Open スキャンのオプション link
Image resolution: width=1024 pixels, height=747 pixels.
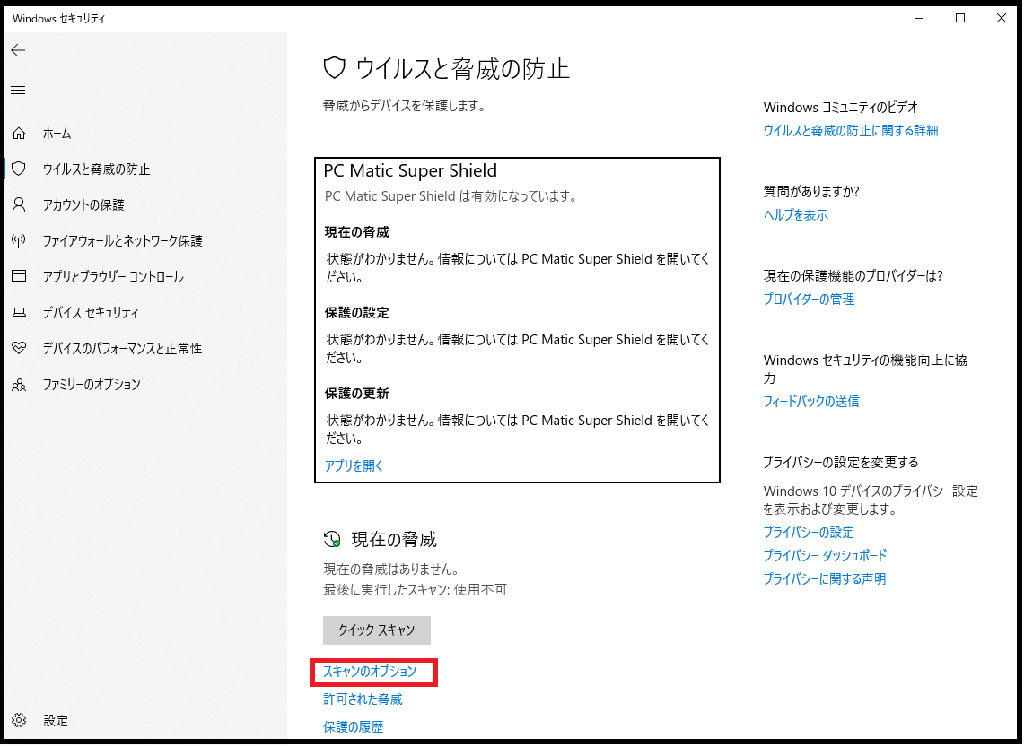[372, 671]
